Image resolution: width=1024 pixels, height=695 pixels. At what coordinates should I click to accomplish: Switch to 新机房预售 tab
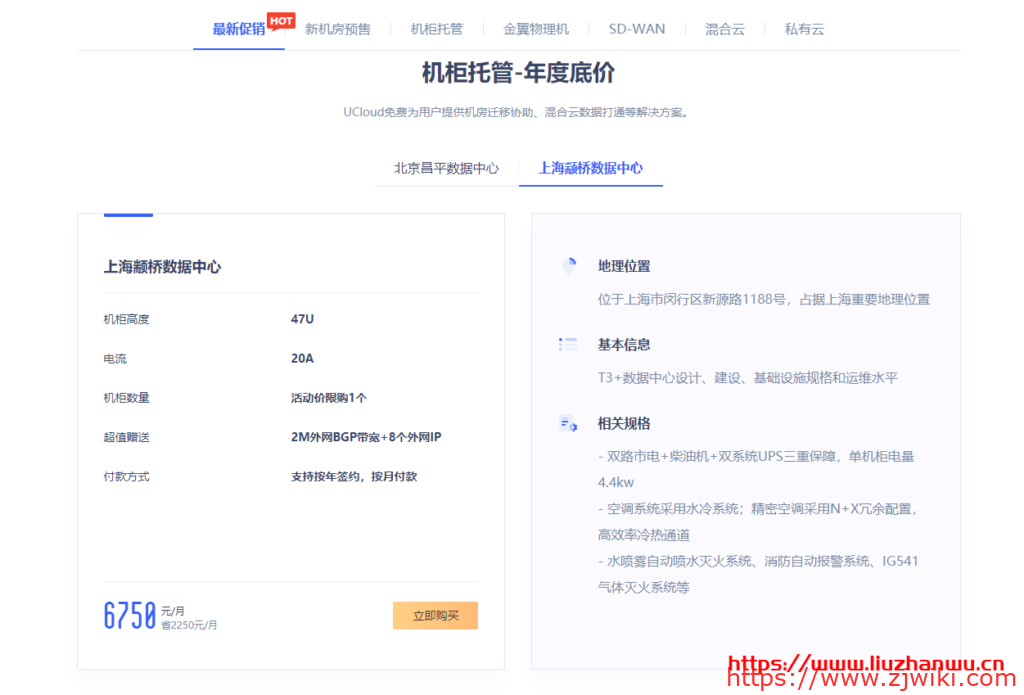[x=337, y=29]
